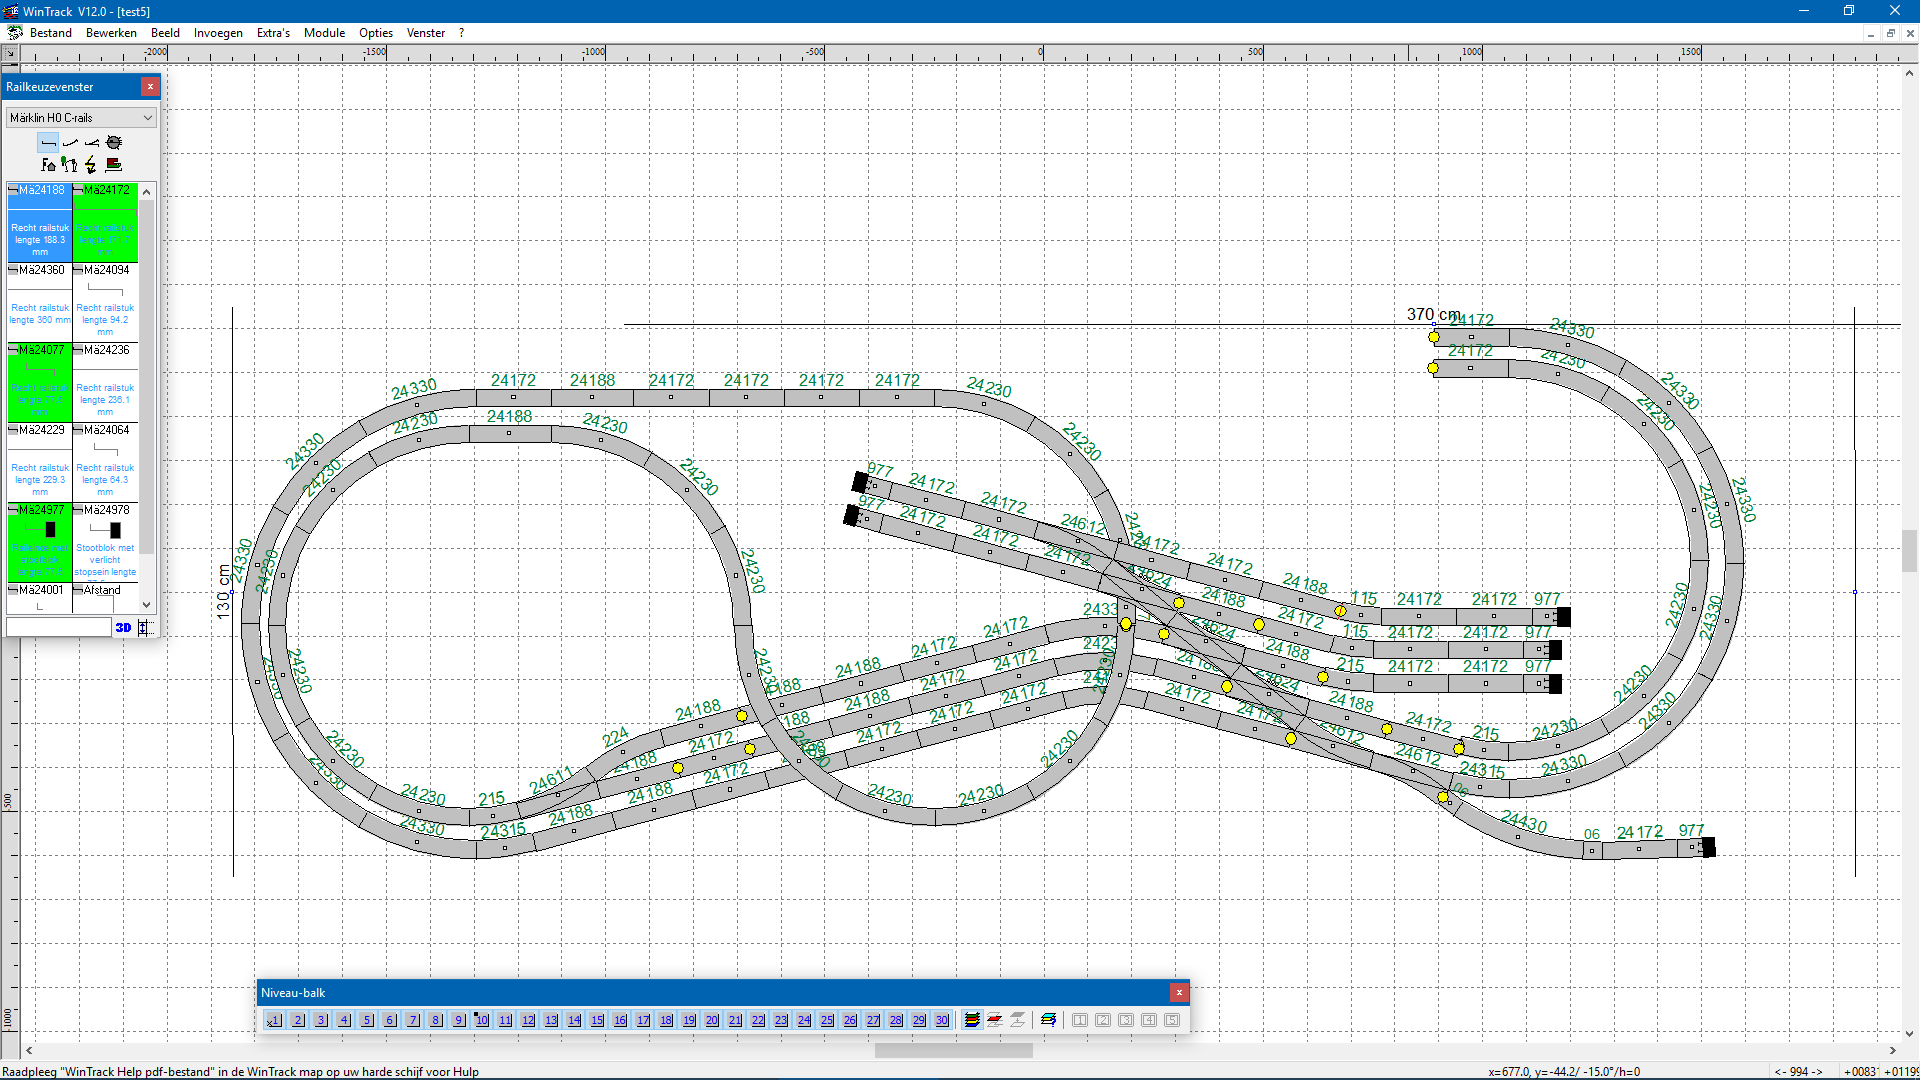Open Märklin H0 C-rails dropdown
The width and height of the screenshot is (1920, 1080).
(81, 118)
